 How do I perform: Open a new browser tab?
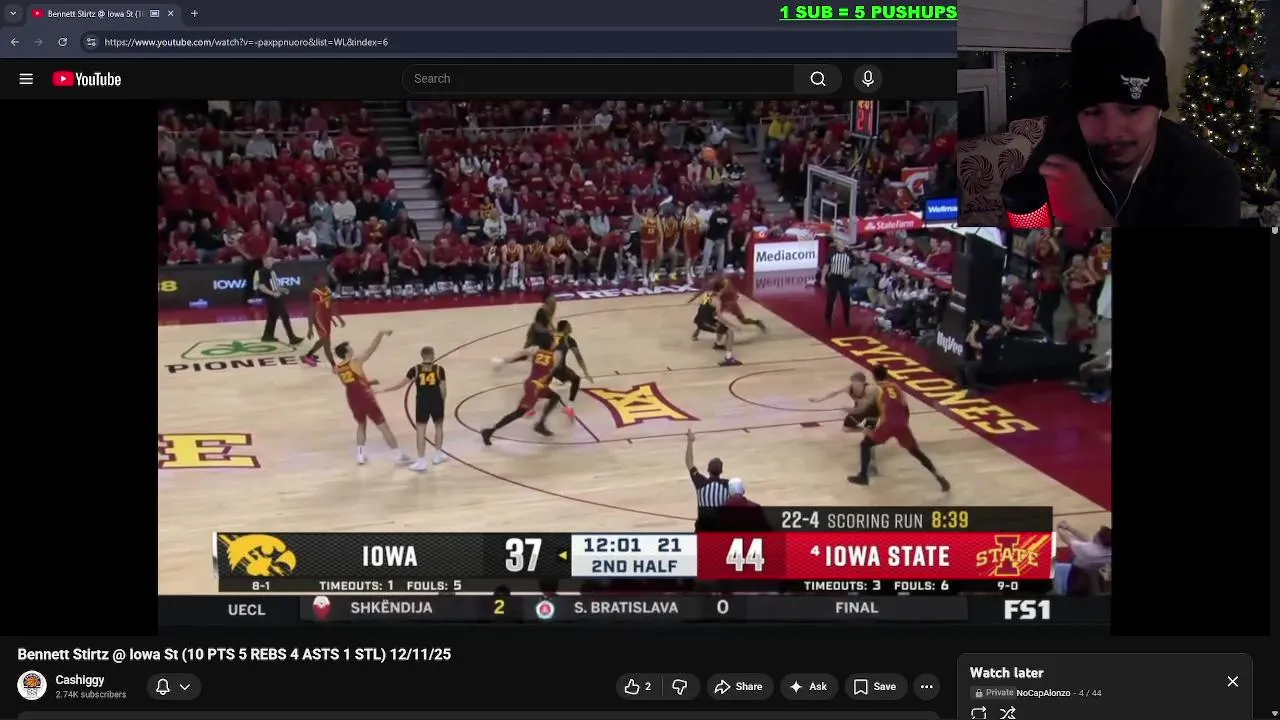coord(194,13)
